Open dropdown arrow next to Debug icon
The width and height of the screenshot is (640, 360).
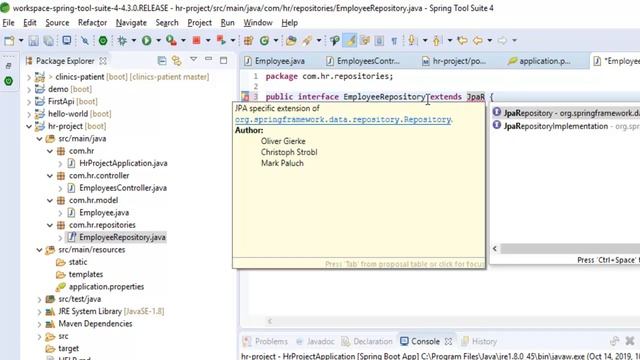tap(133, 40)
